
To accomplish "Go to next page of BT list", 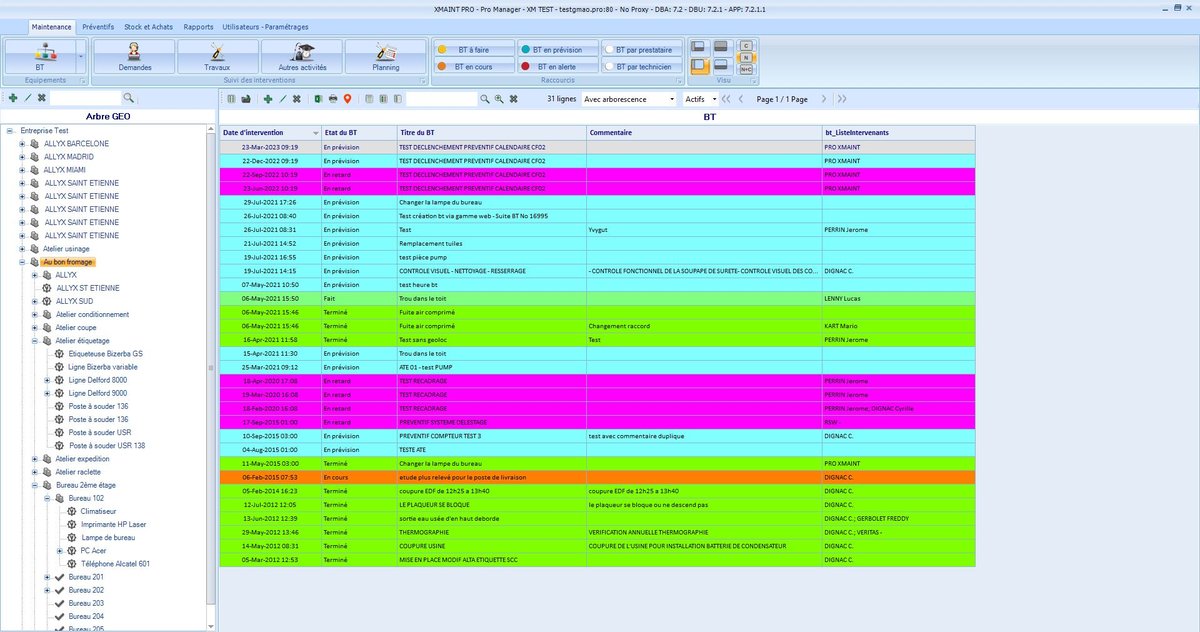I will click(823, 99).
